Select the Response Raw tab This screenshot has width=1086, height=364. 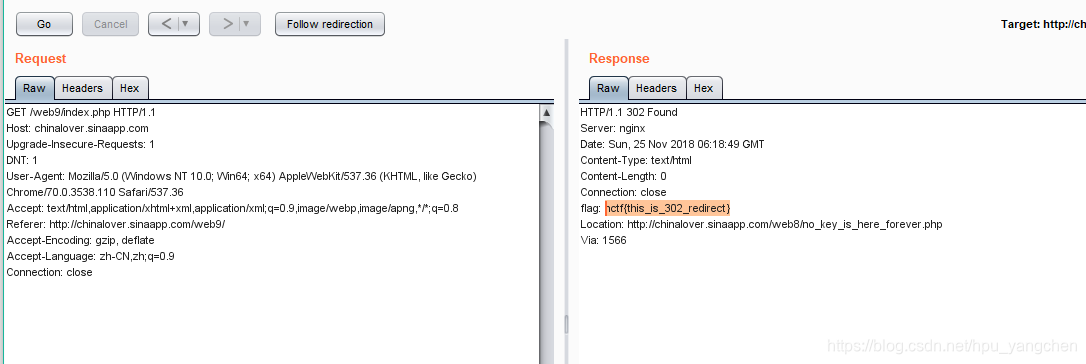tap(608, 88)
